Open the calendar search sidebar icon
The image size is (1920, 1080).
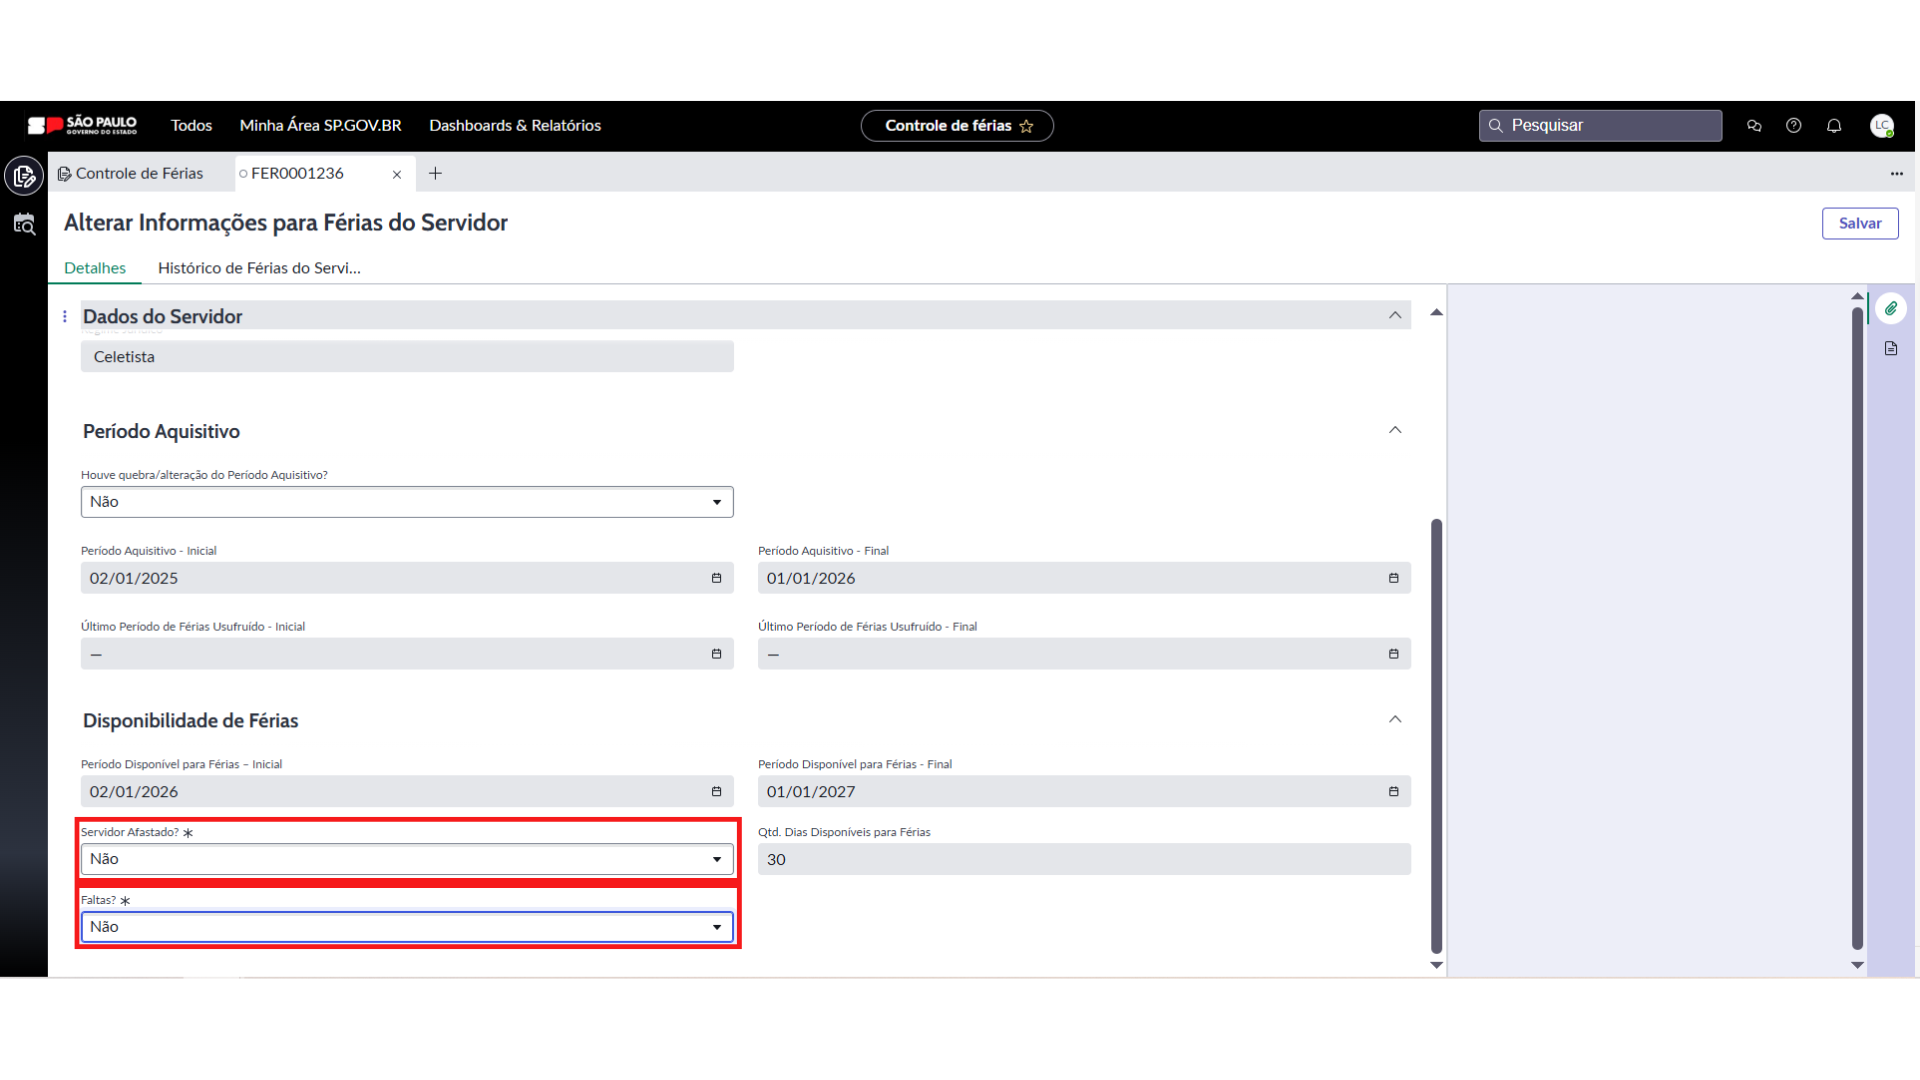(x=24, y=225)
